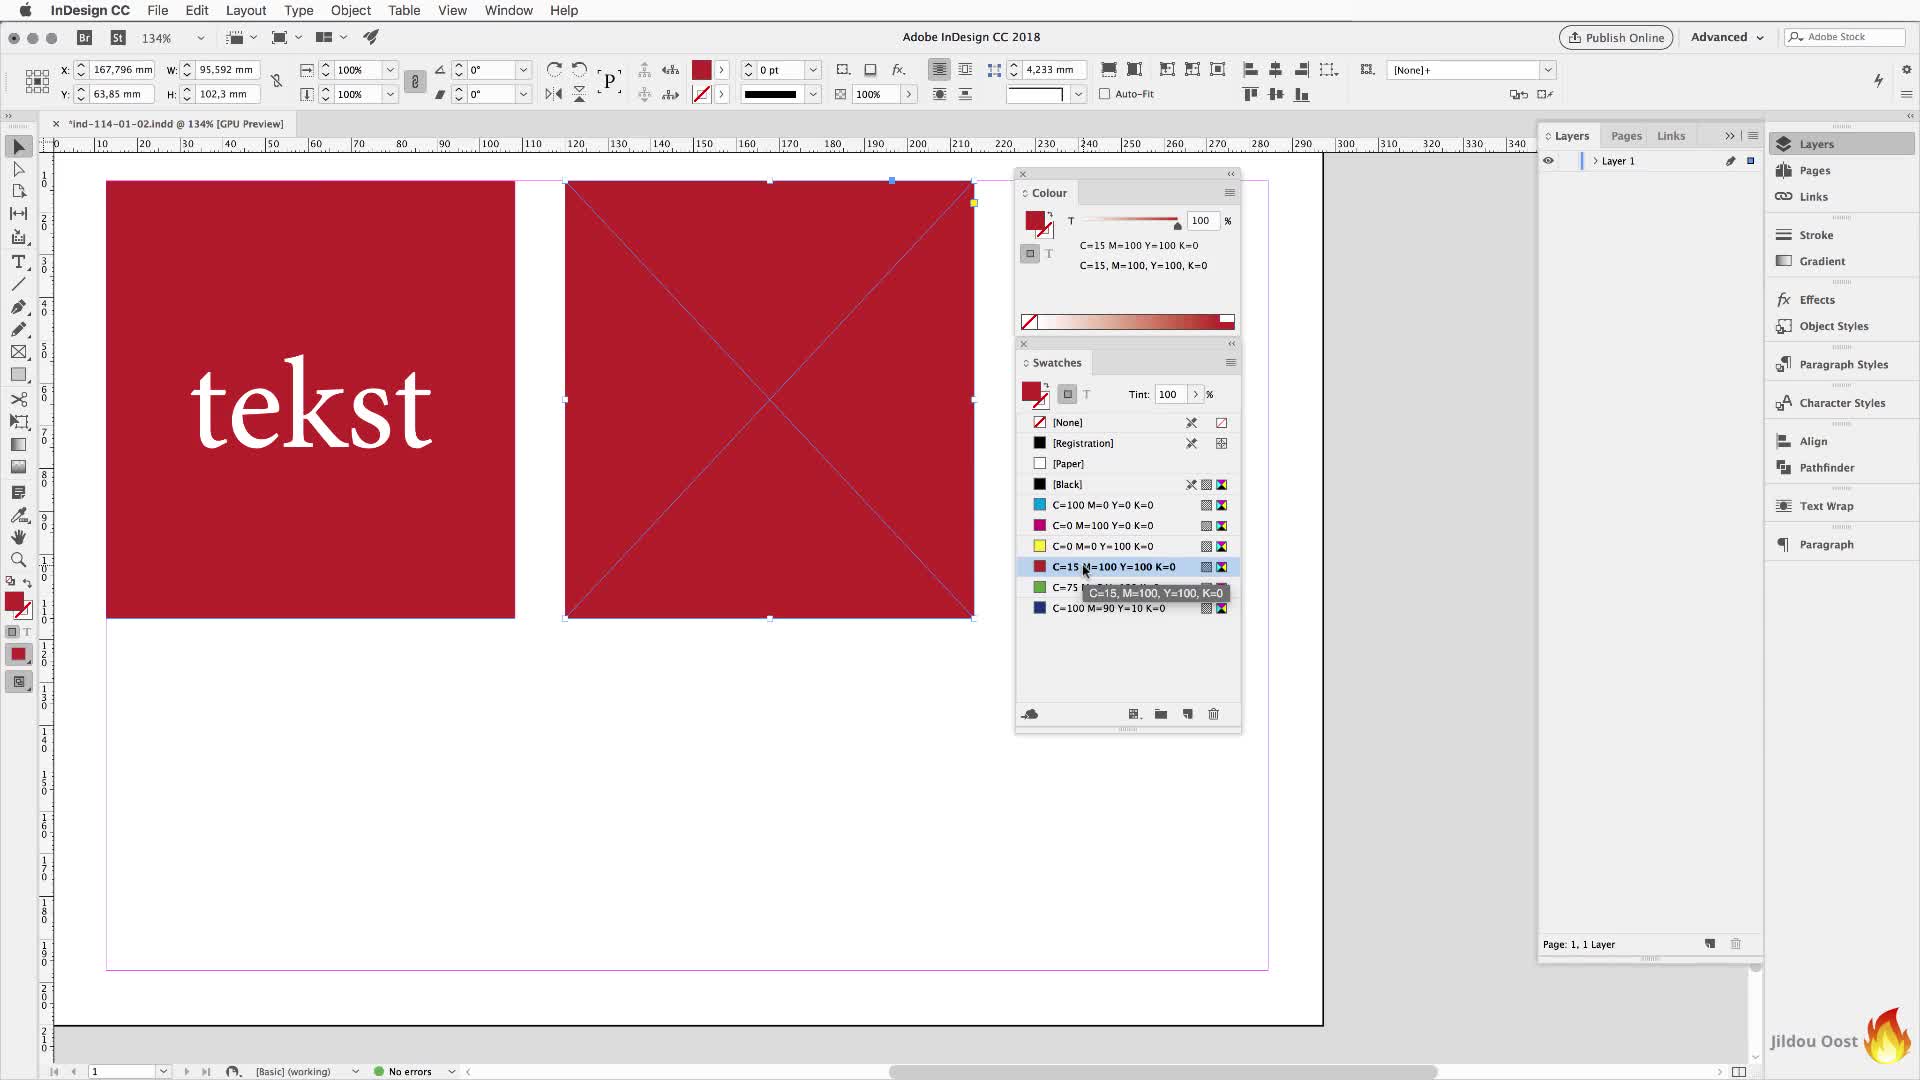This screenshot has width=1920, height=1080.
Task: Apply colour button in the toolbox
Action: pyautogui.click(x=18, y=654)
